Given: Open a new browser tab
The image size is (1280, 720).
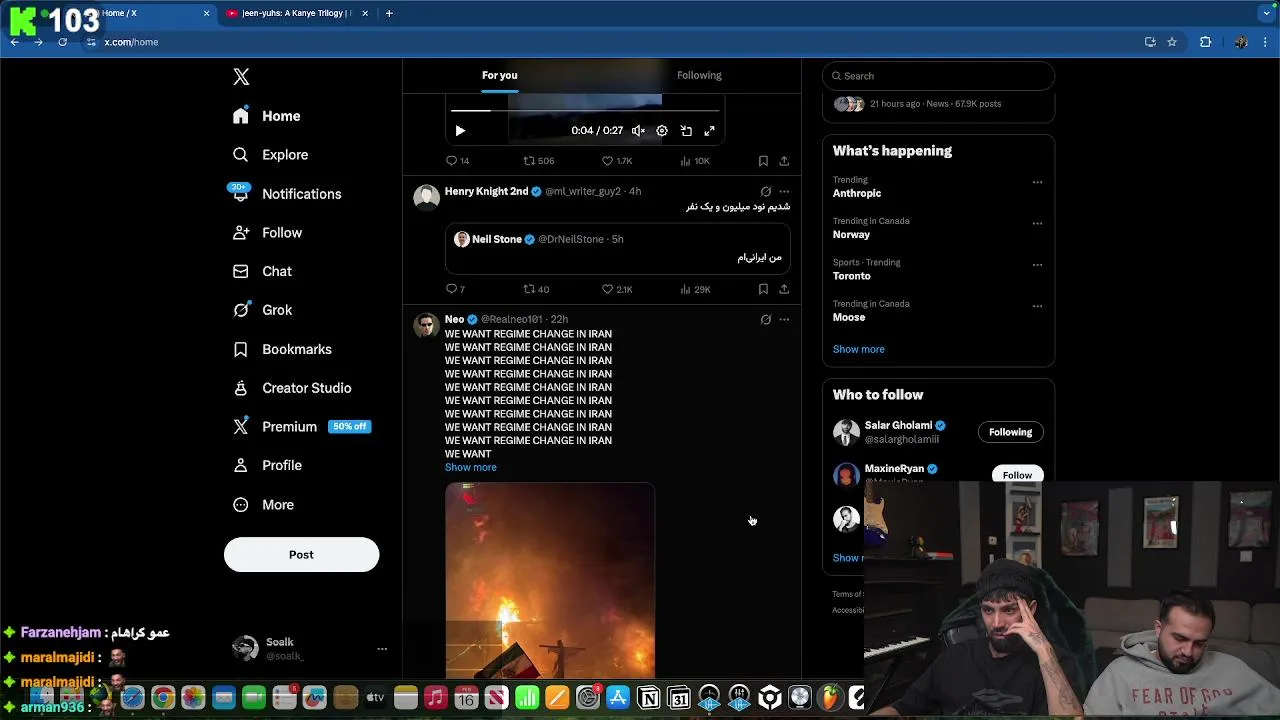Looking at the screenshot, I should 389,13.
